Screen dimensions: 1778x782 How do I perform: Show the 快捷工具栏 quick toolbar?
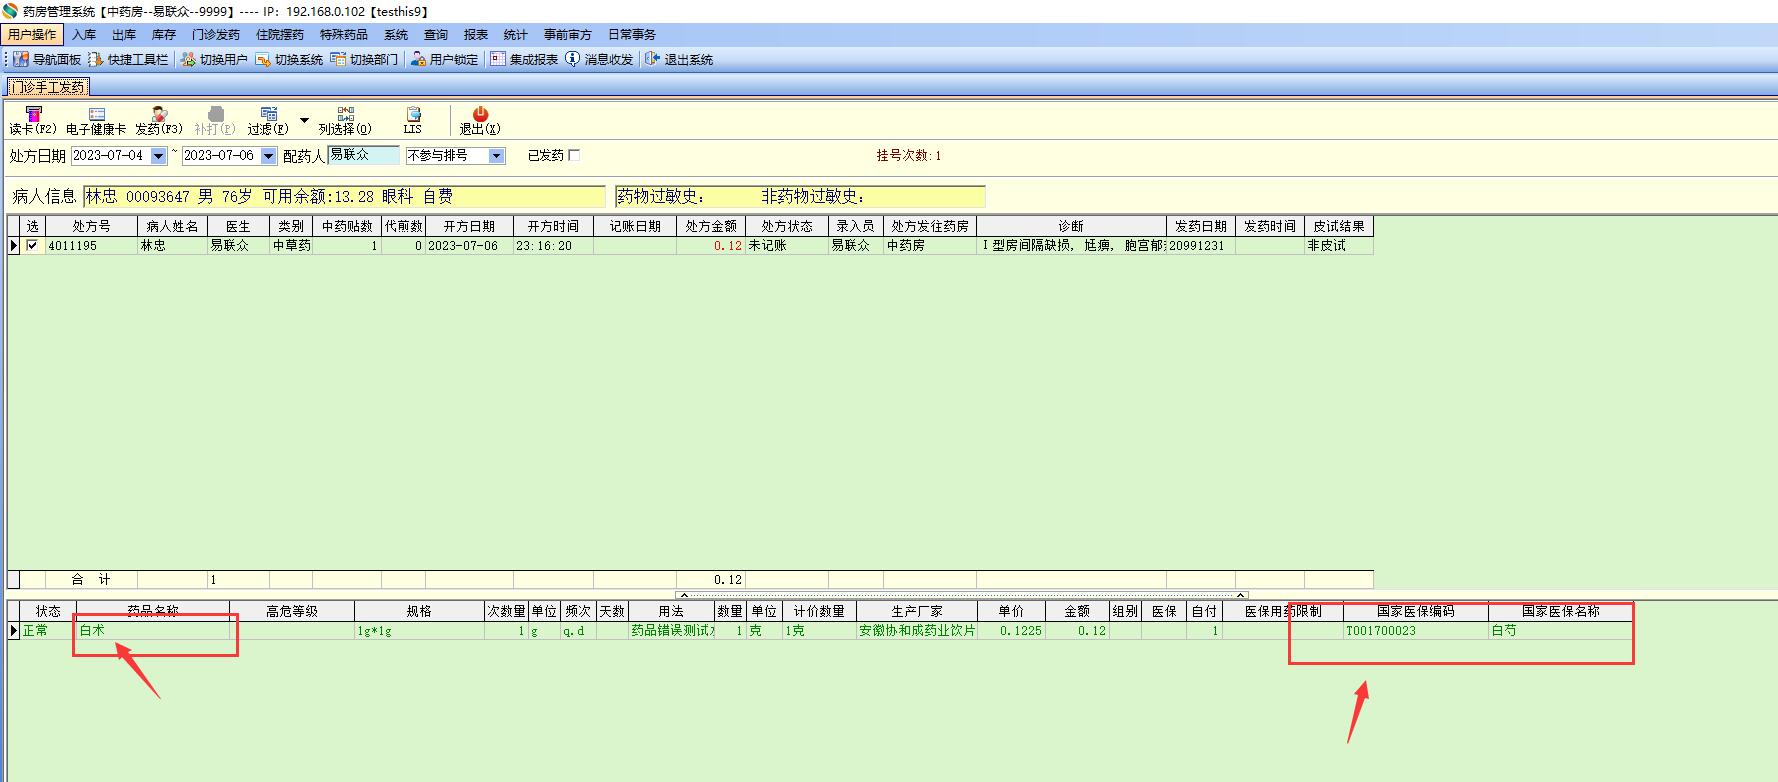point(128,60)
